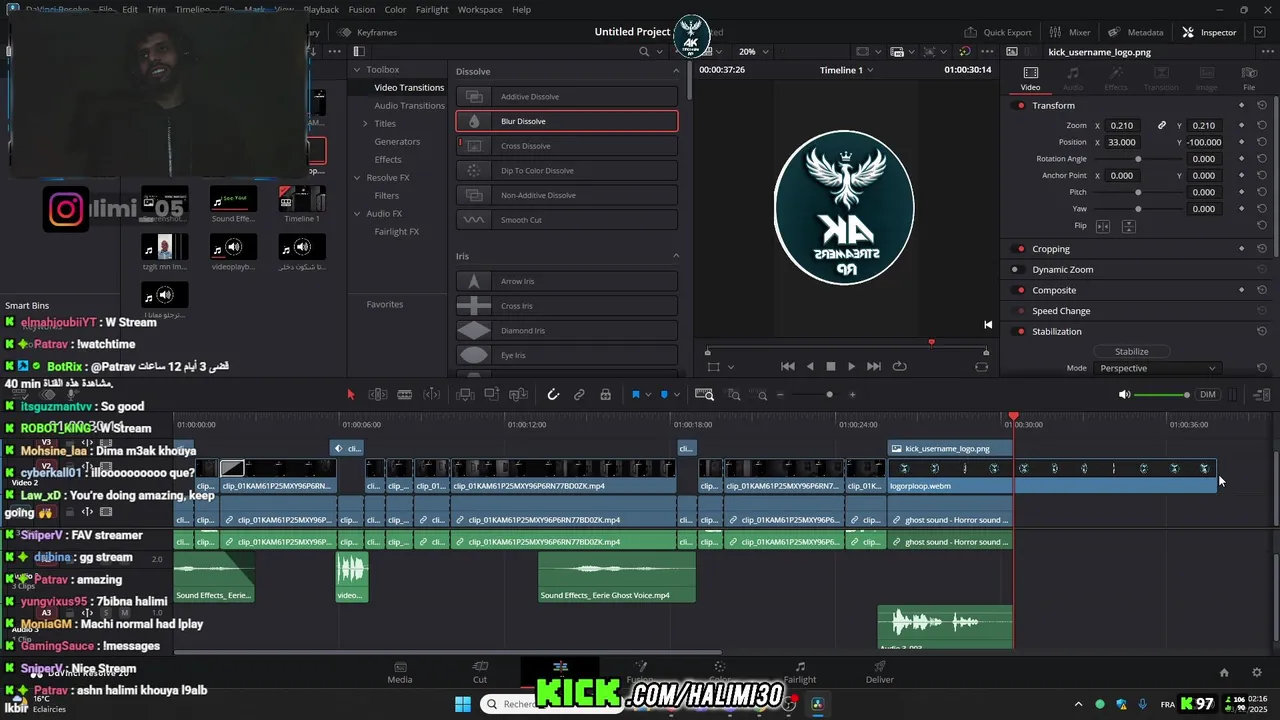The image size is (1280, 720).
Task: Click the Stabilize button
Action: pos(1131,352)
